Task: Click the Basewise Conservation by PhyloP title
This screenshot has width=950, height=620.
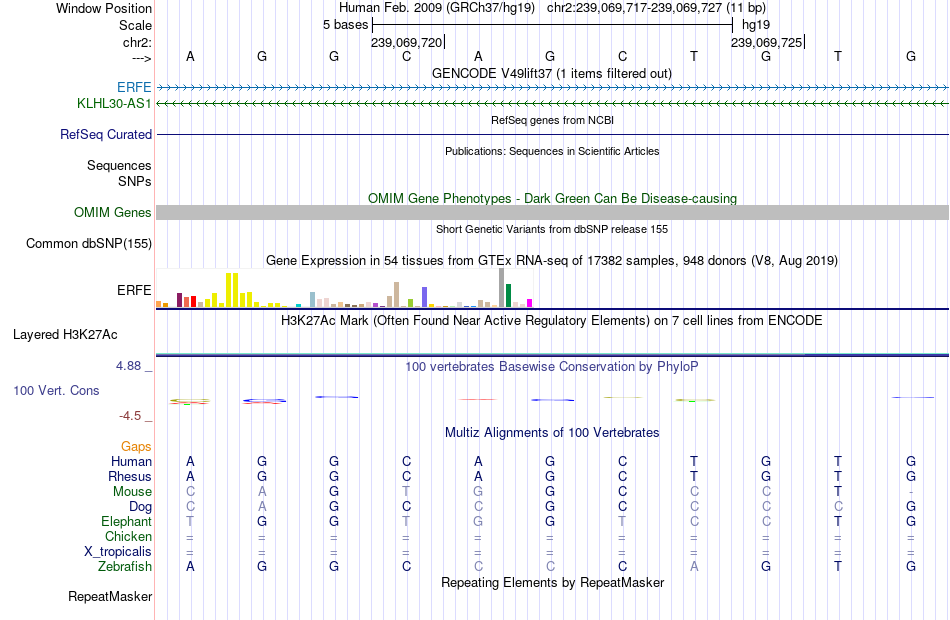Action: click(x=552, y=367)
